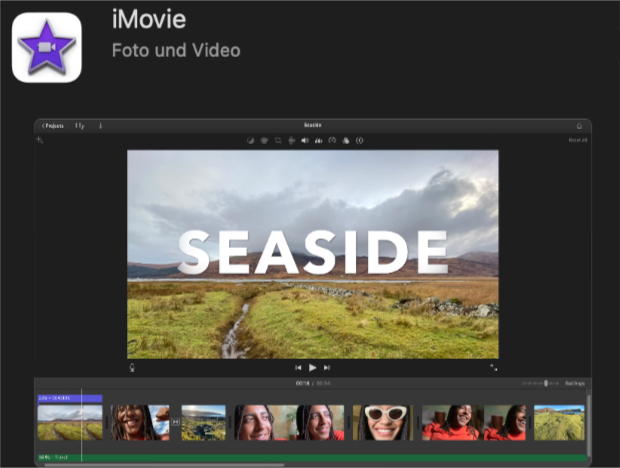Image resolution: width=620 pixels, height=468 pixels.
Task: Click the timeline's vertical scrollbar on the right
Action: pyautogui.click(x=589, y=425)
